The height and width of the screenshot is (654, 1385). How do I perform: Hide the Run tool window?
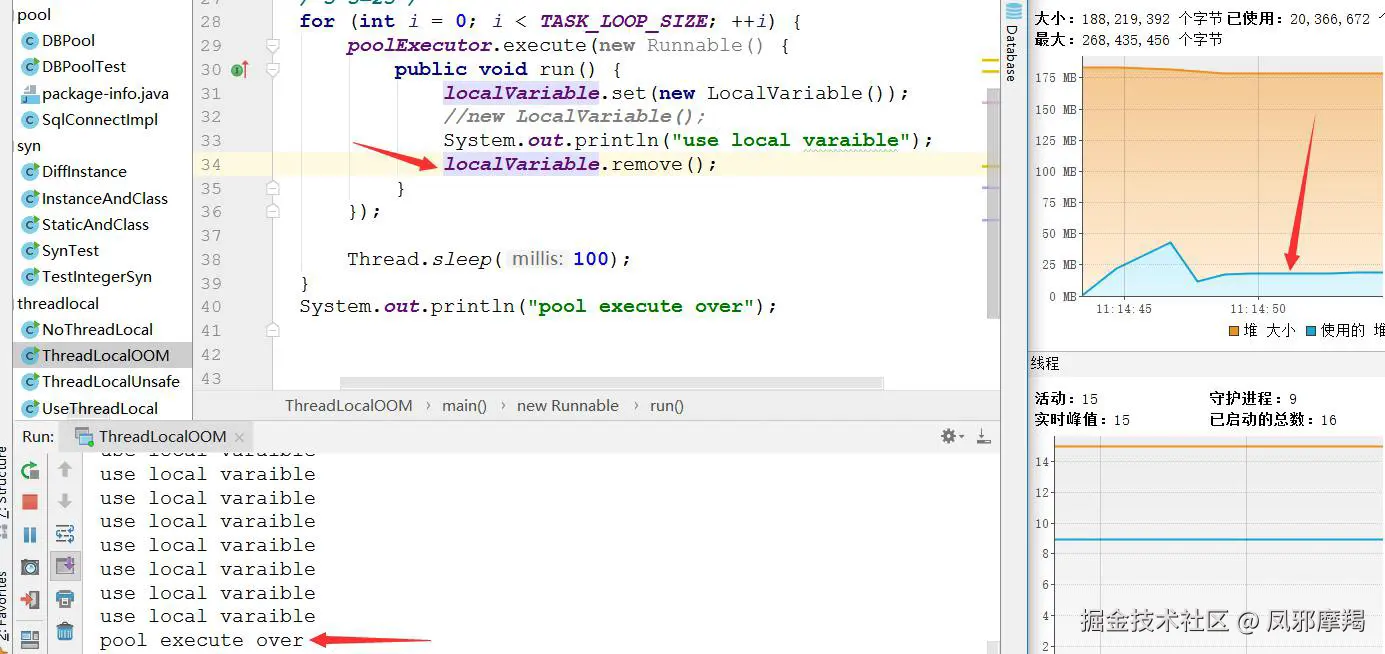pyautogui.click(x=983, y=436)
